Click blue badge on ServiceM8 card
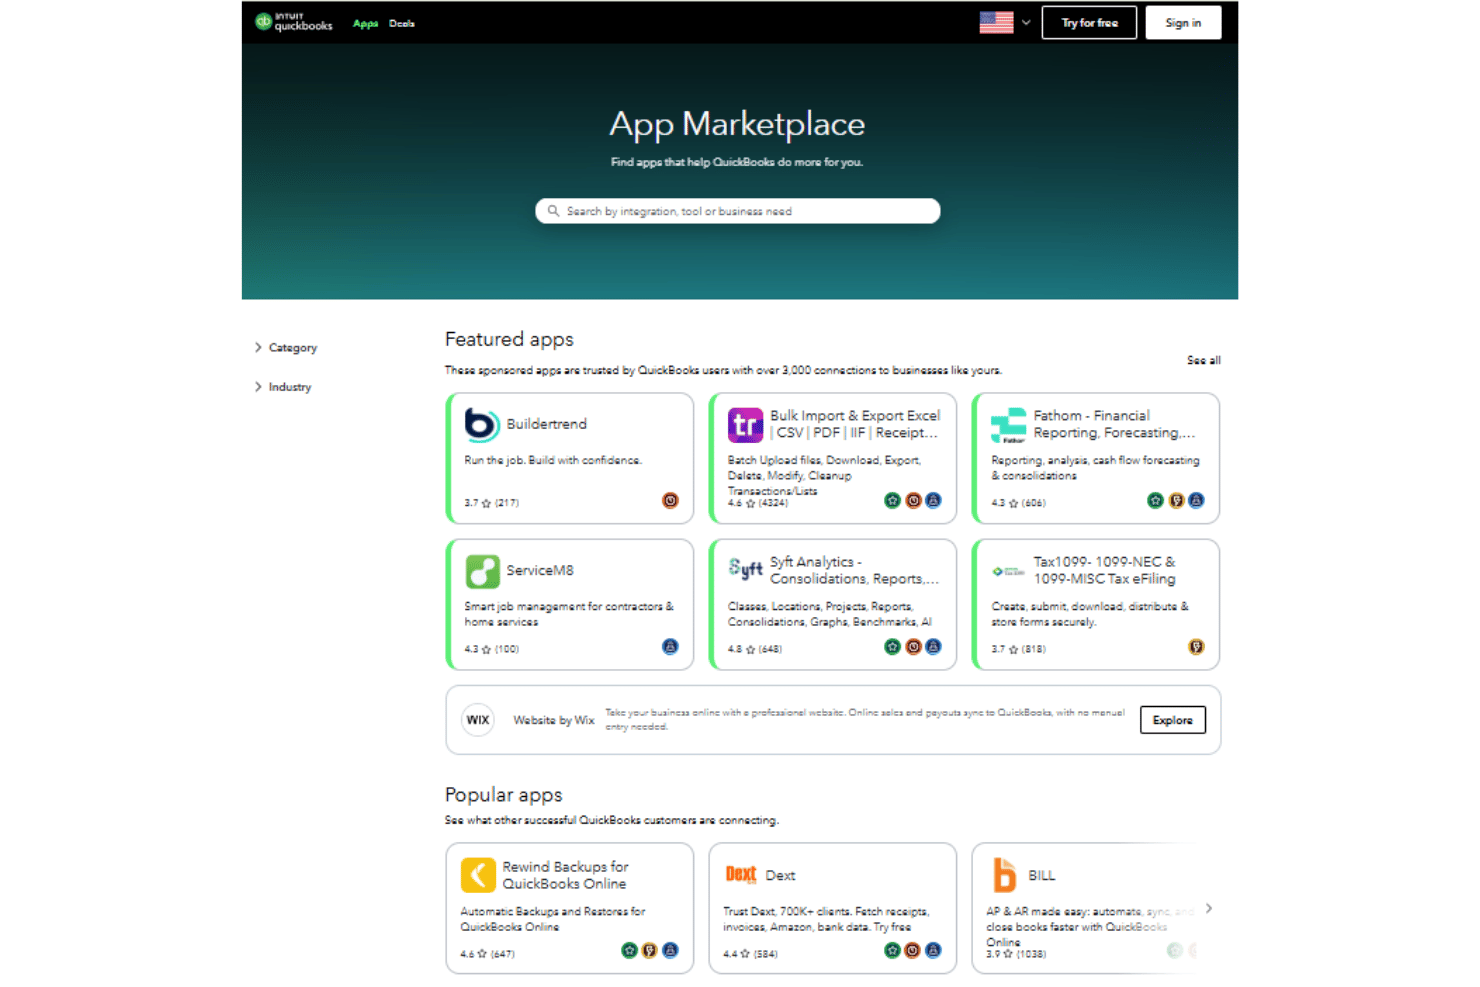 [670, 647]
